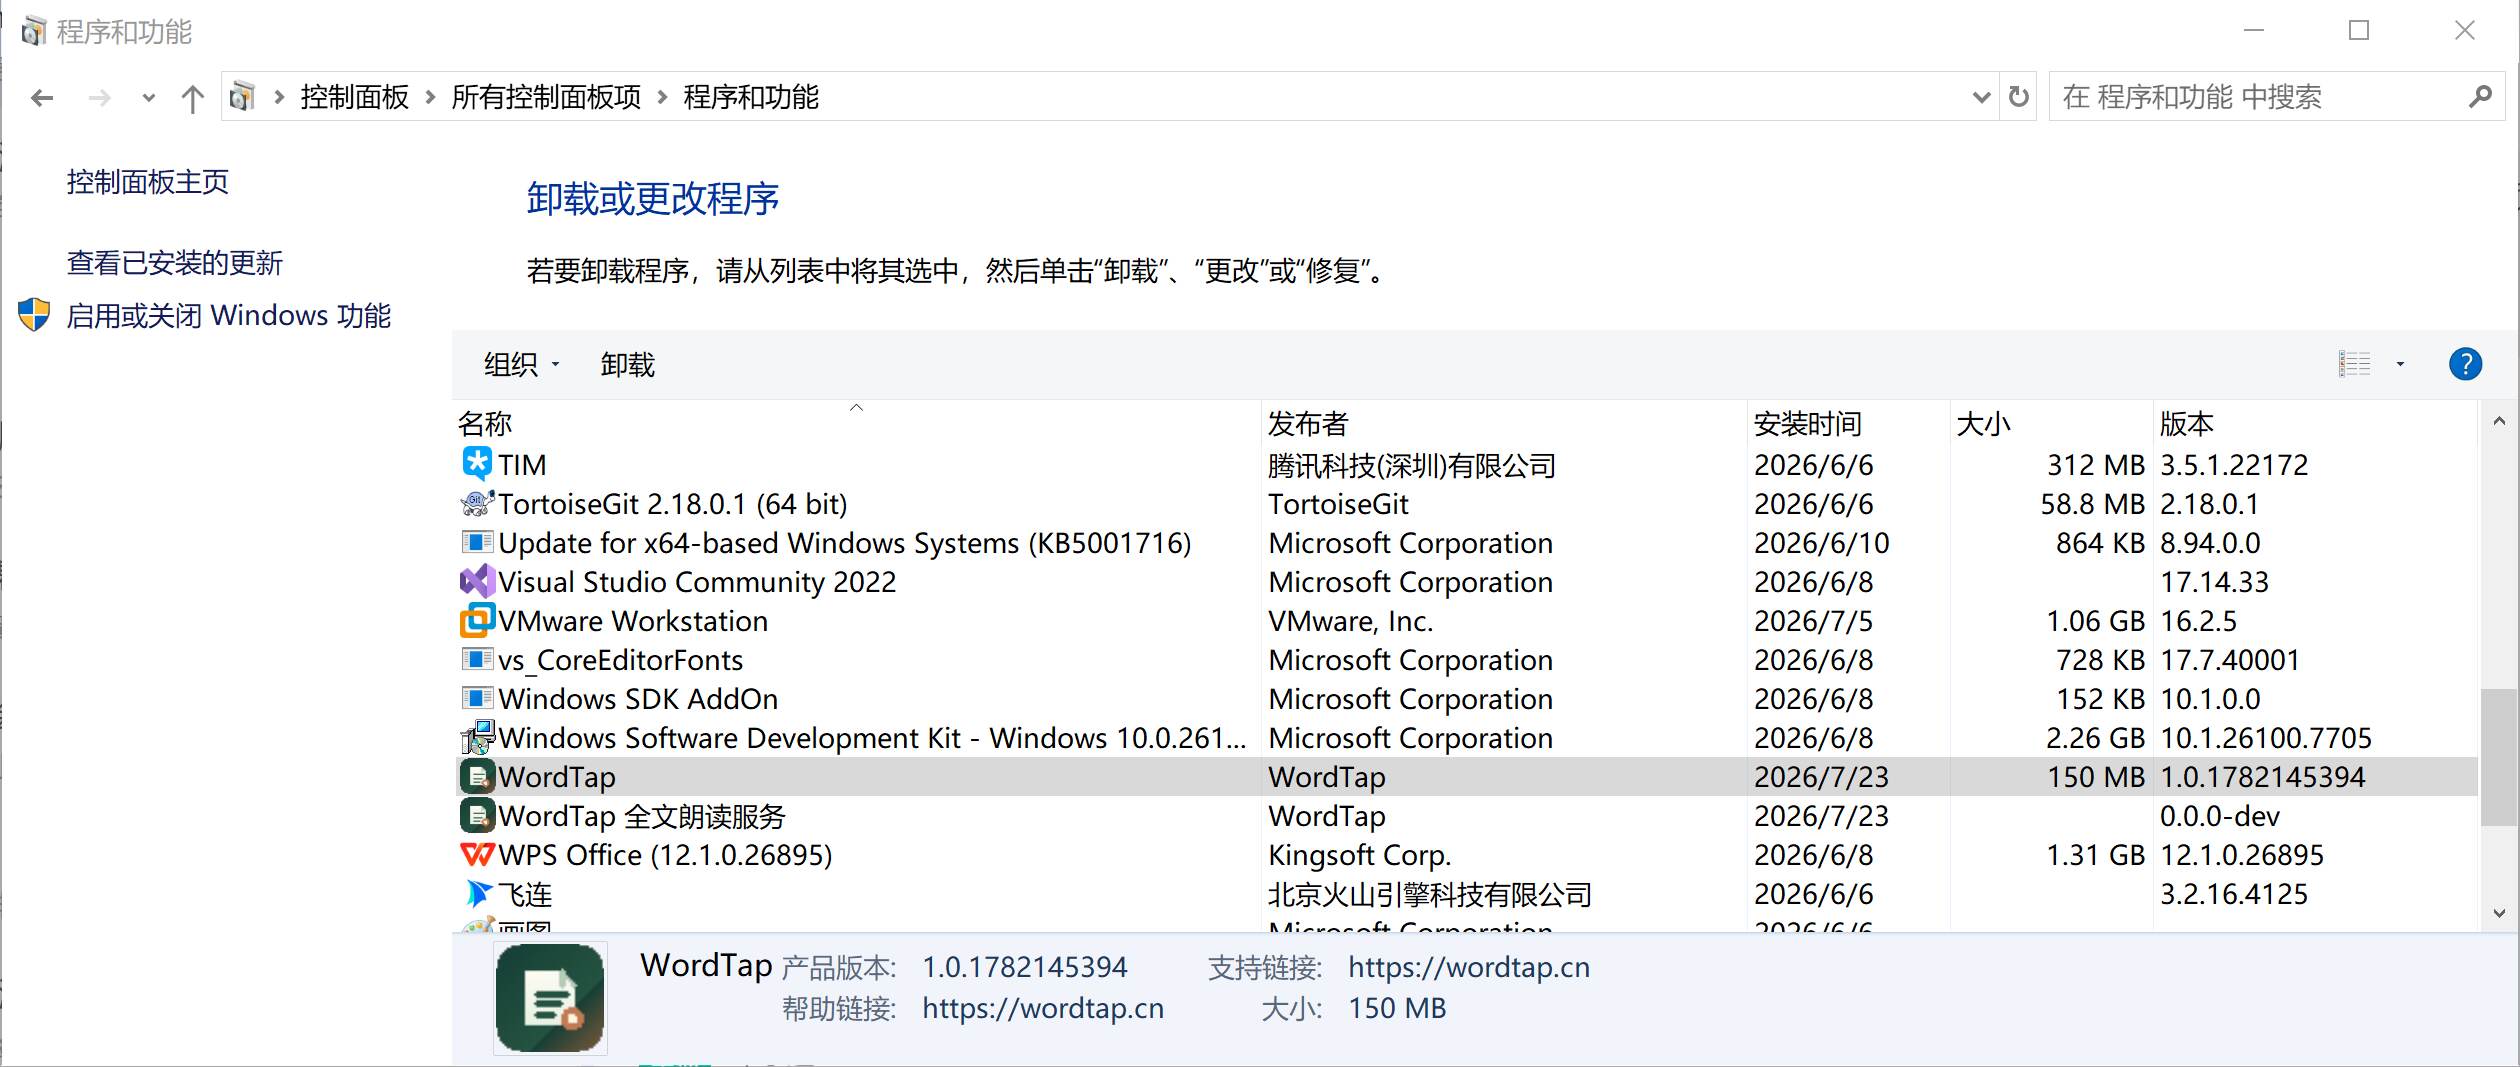Go back with the back arrow

click(42, 98)
